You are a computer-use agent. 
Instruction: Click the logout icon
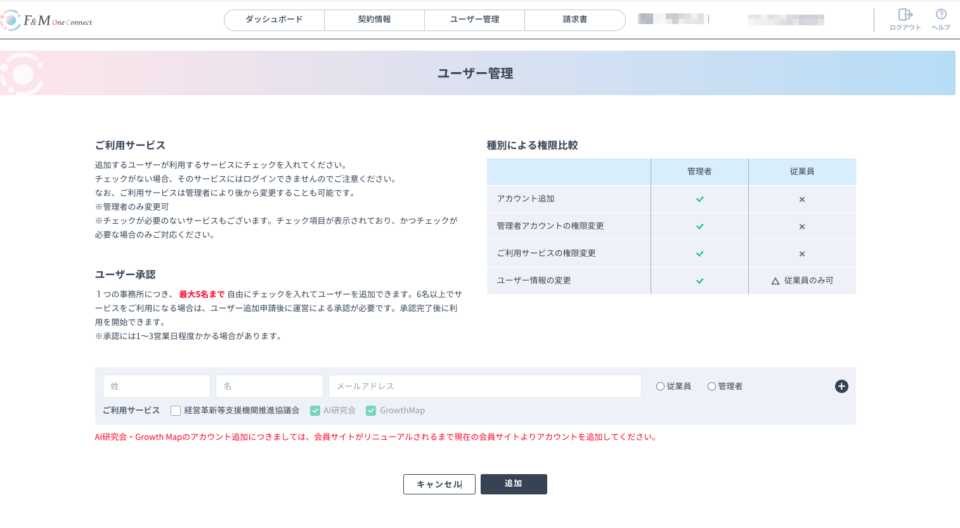905,14
